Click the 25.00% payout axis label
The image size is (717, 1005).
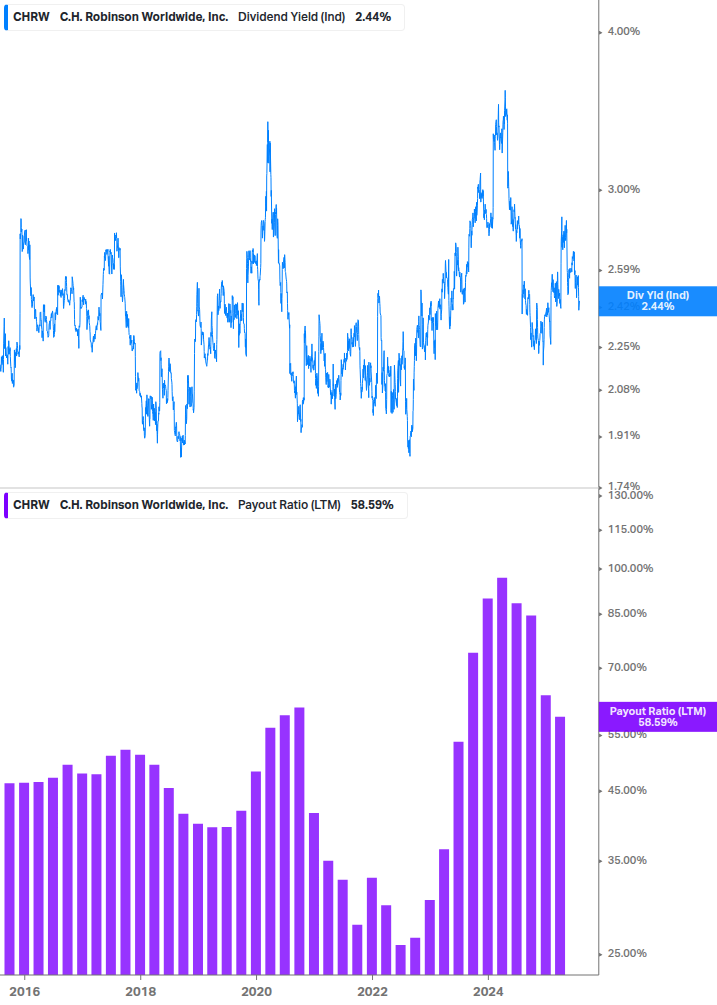pyautogui.click(x=627, y=954)
